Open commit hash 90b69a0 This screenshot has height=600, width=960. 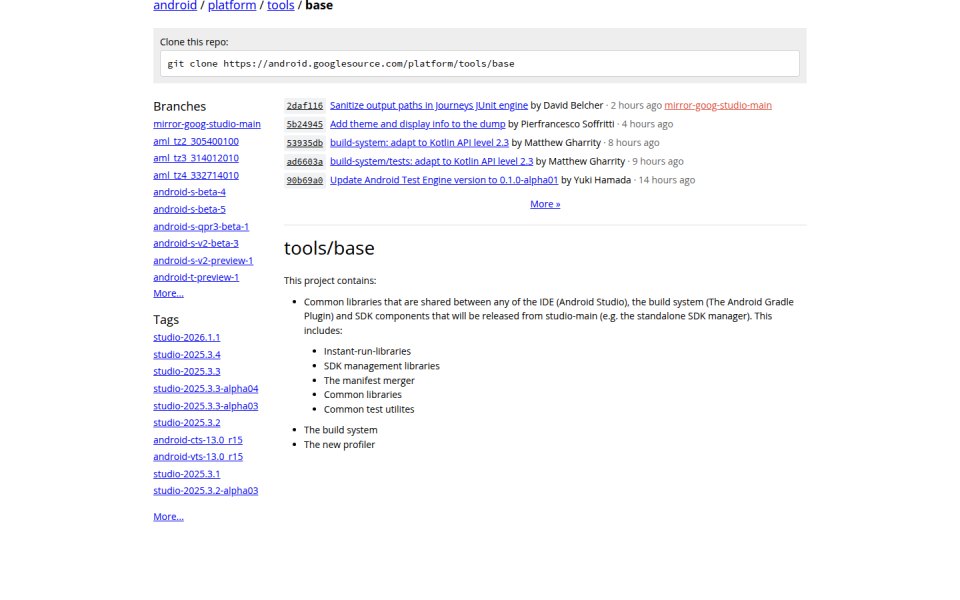point(304,180)
